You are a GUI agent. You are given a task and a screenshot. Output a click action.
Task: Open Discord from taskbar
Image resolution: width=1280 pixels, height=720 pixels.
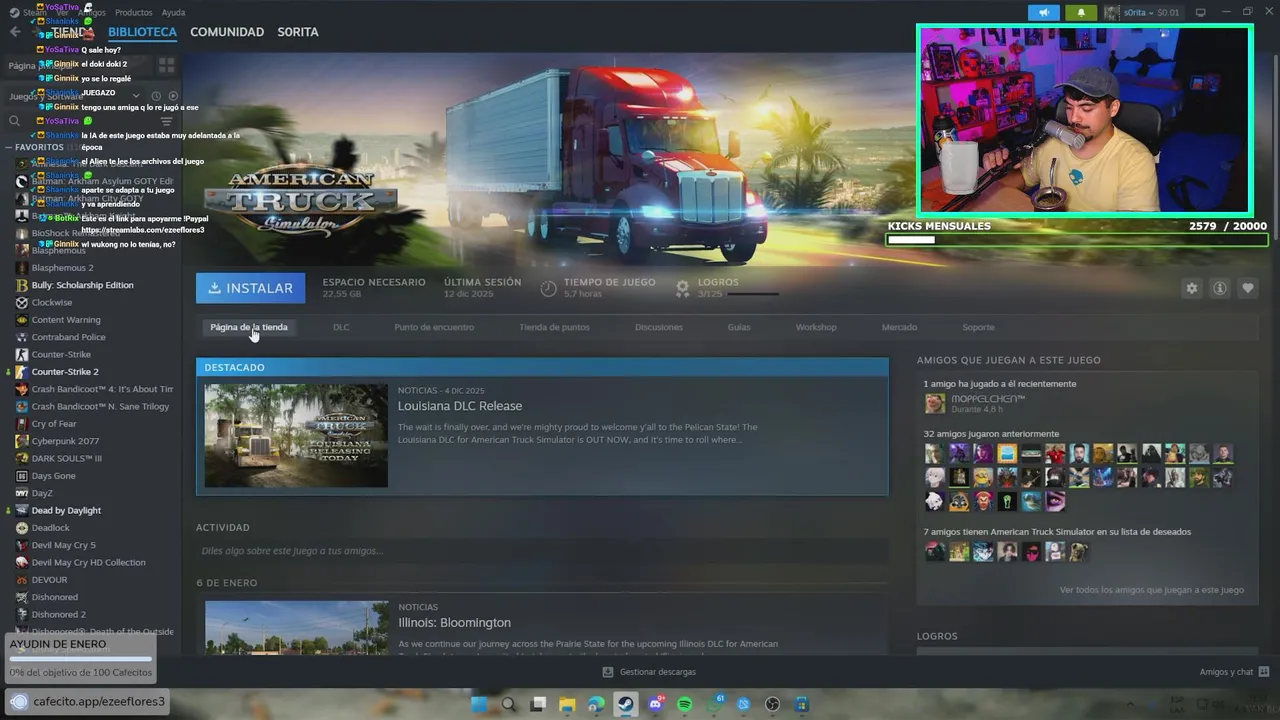656,704
